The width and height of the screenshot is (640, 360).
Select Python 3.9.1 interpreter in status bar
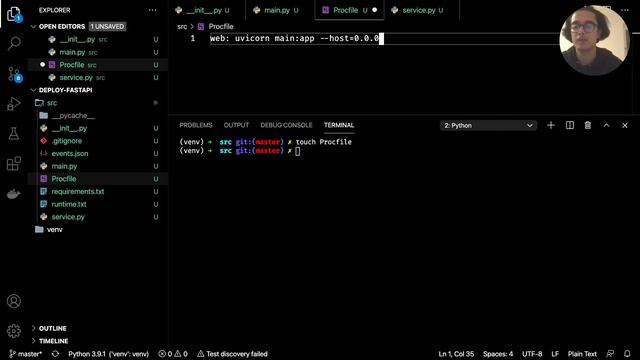pyautogui.click(x=108, y=354)
